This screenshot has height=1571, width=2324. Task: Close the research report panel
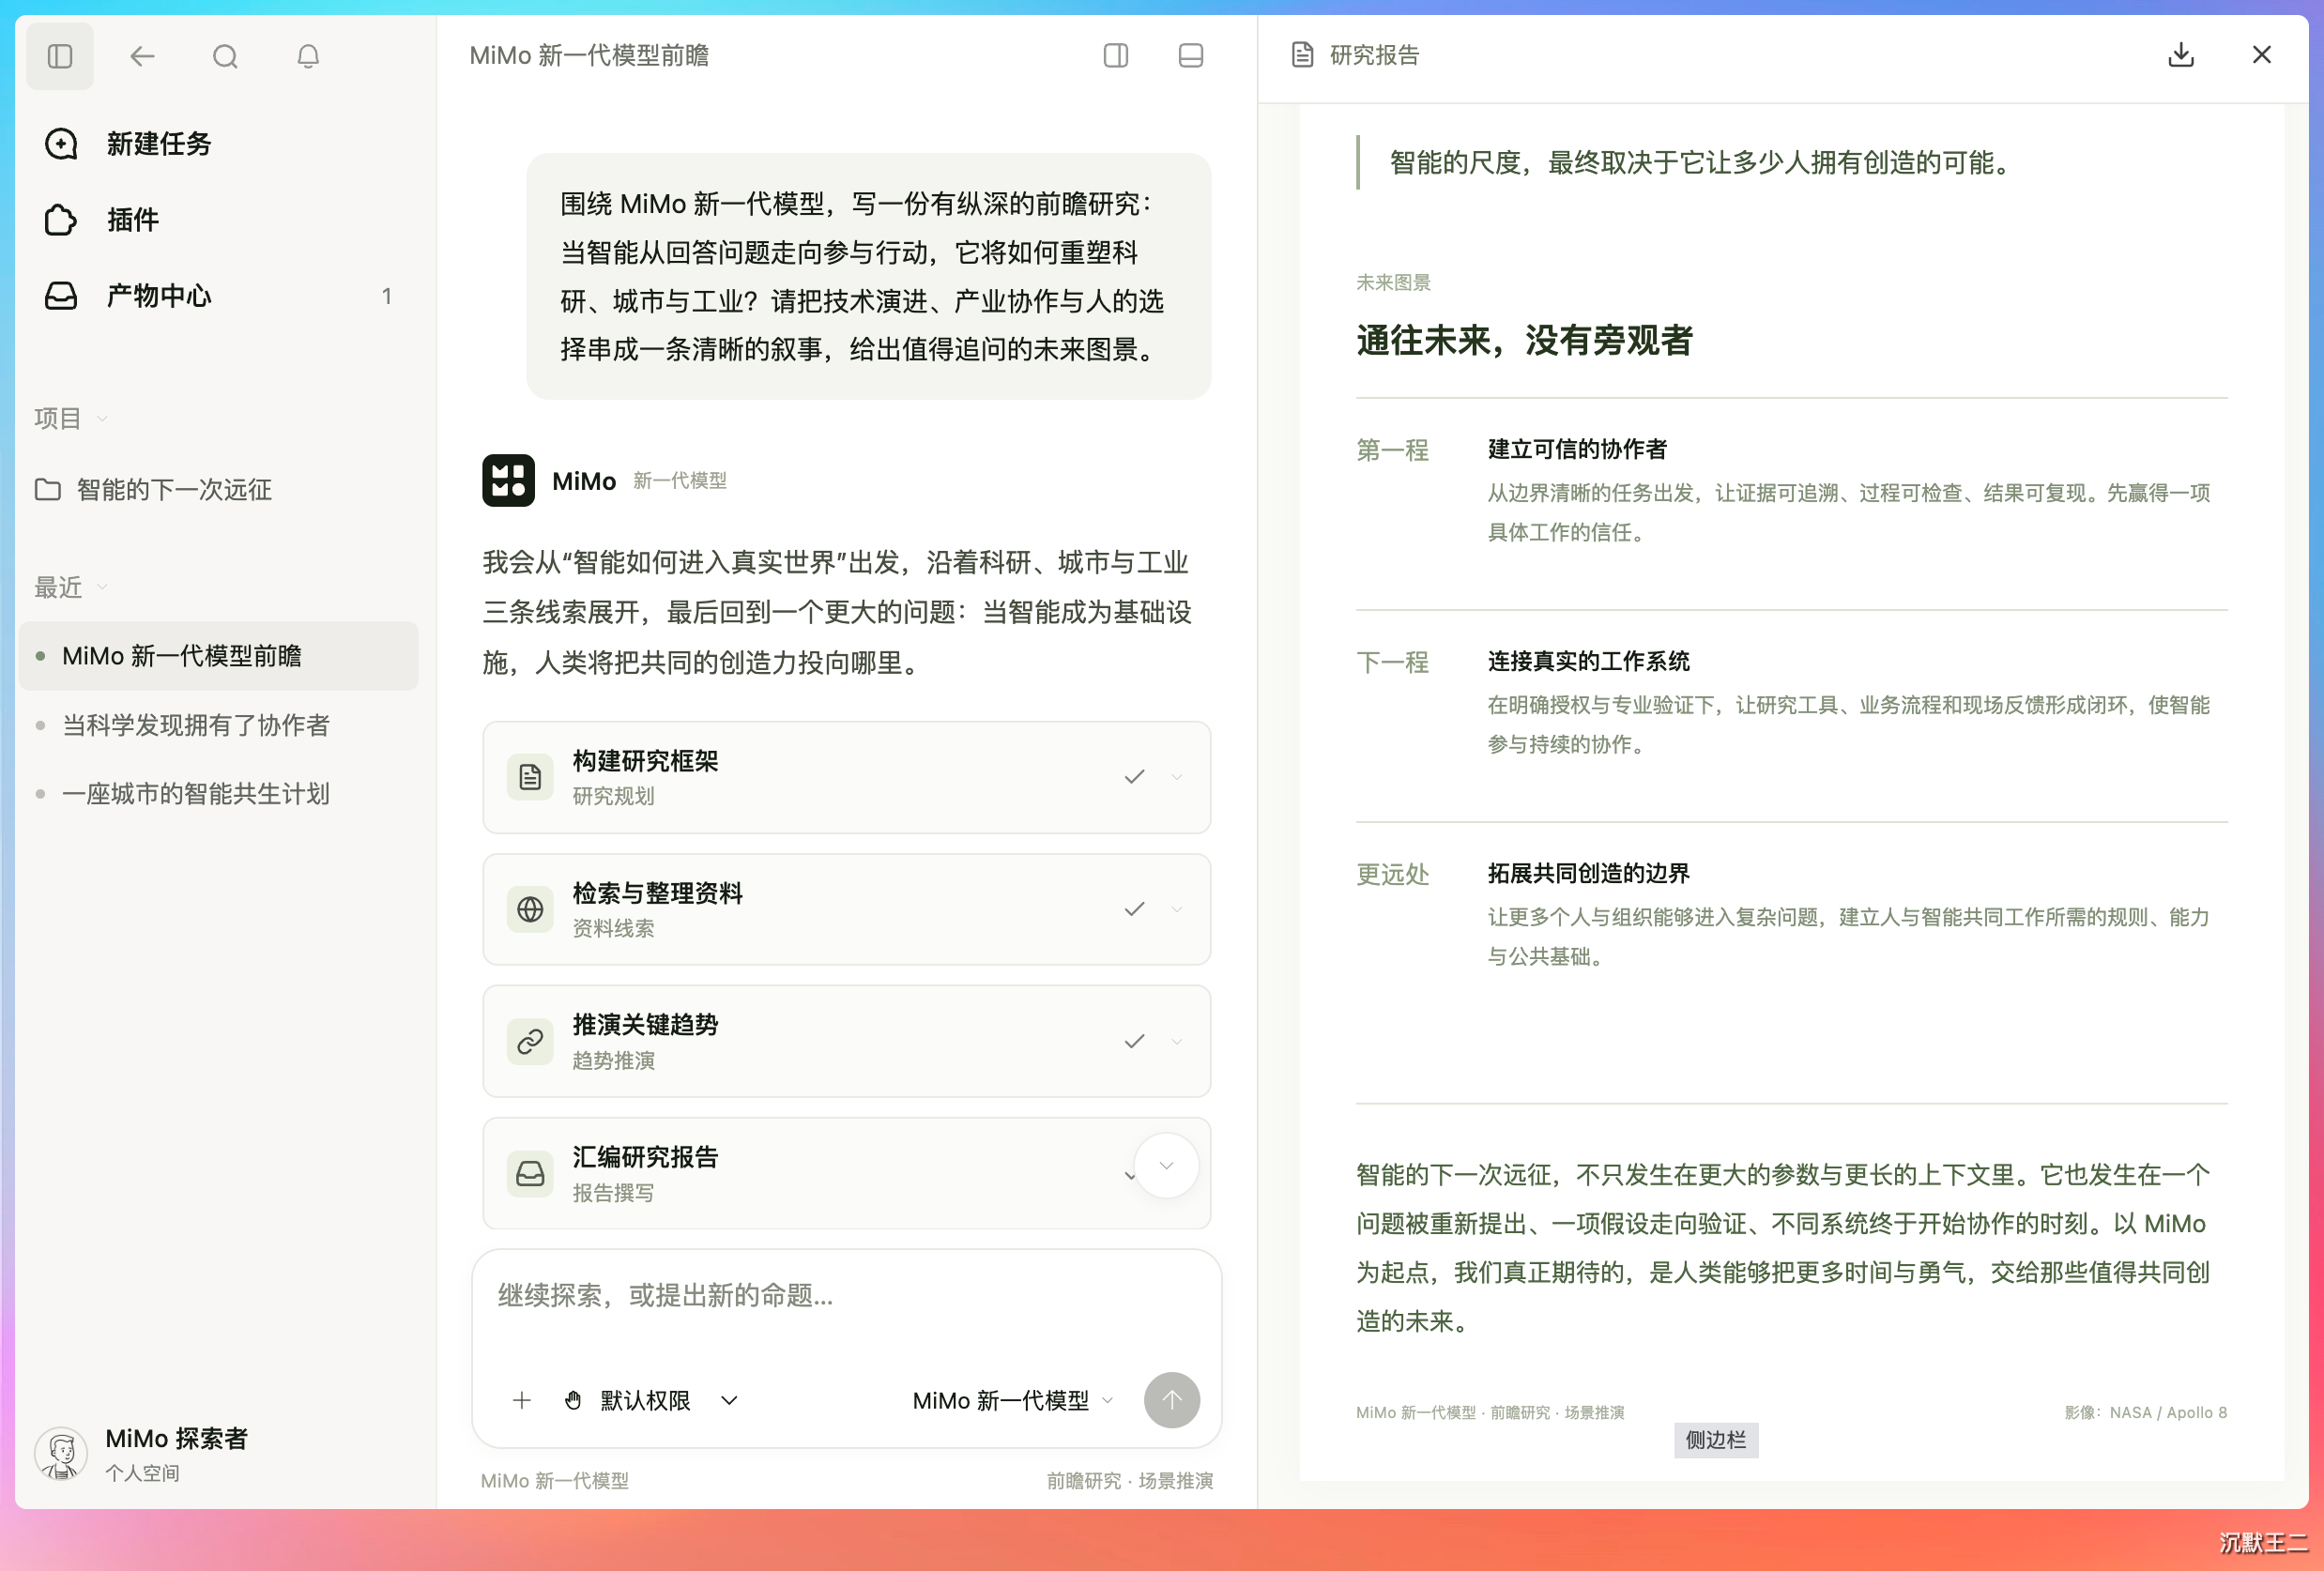2261,55
